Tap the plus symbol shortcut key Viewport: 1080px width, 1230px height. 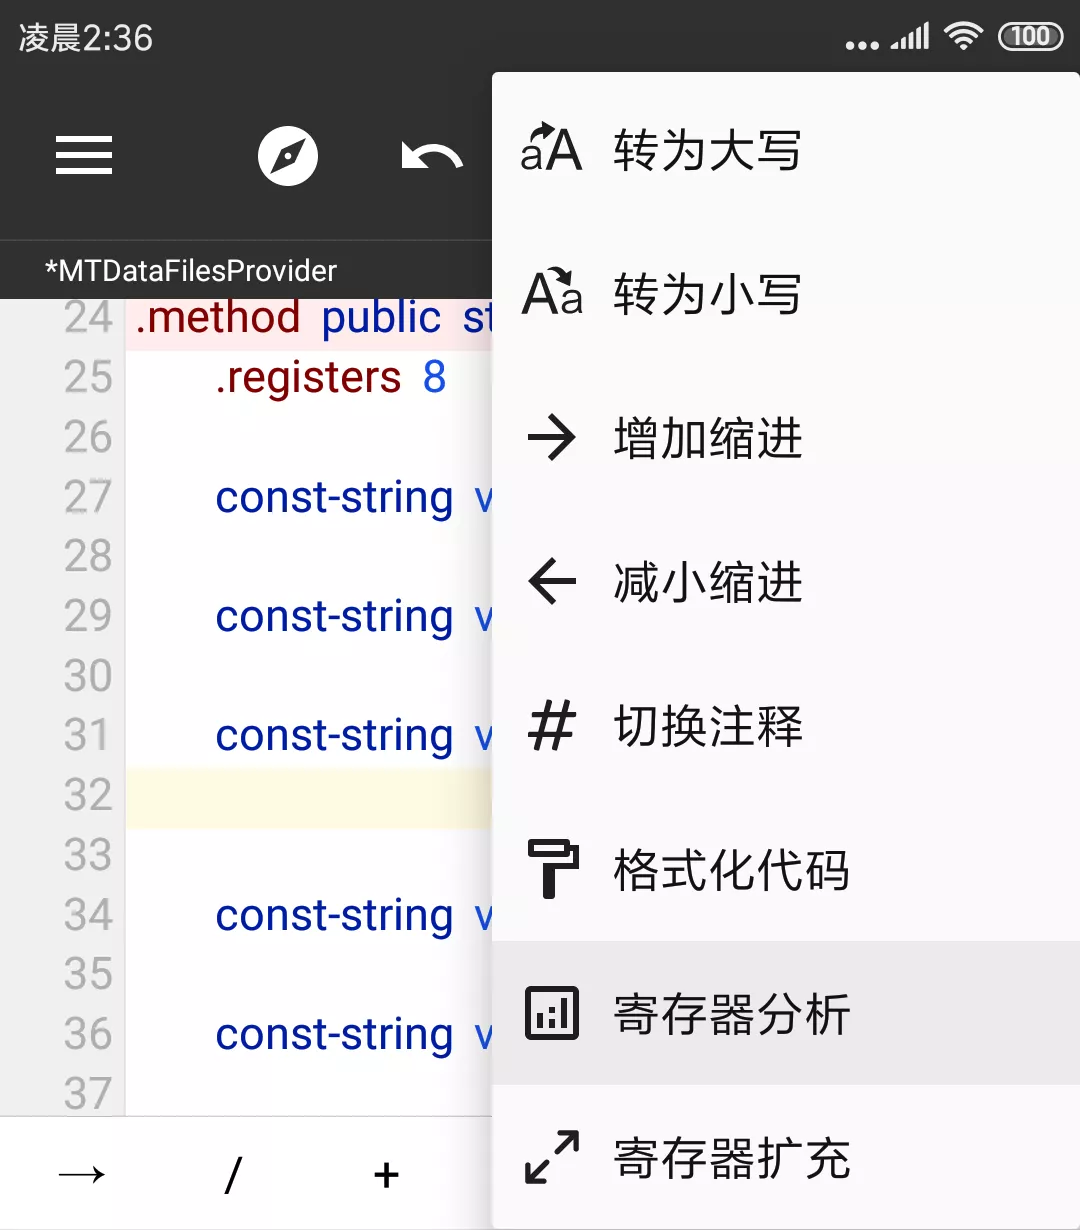[x=386, y=1174]
